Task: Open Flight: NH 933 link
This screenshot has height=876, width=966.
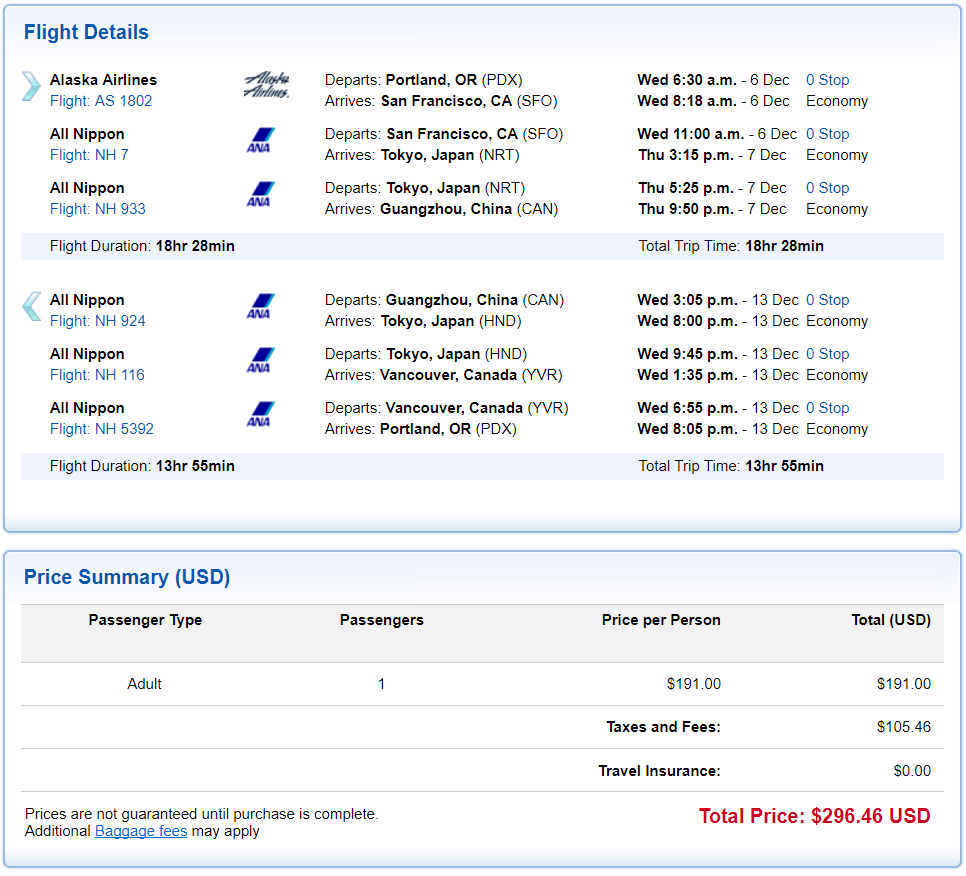Action: [x=98, y=209]
